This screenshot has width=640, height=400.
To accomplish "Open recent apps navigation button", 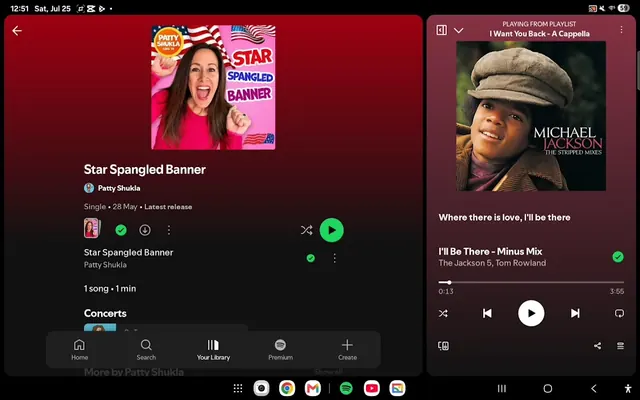I will coord(502,388).
